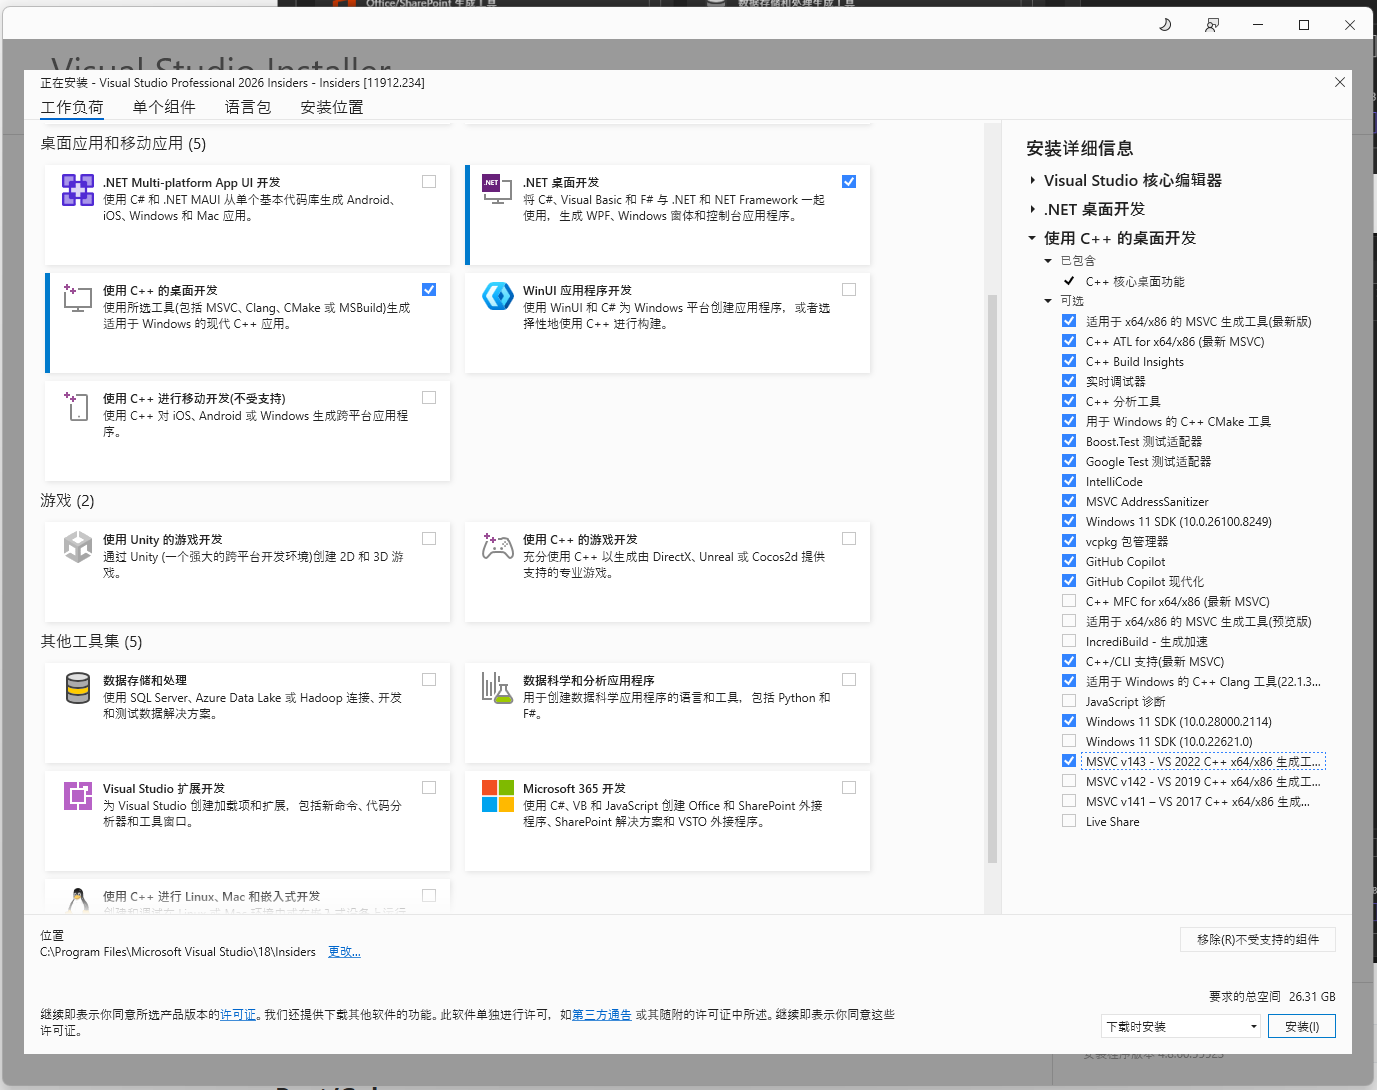1377x1090 pixels.
Task: Enable IncrediBuild - 生成加速 component
Action: pos(1069,641)
